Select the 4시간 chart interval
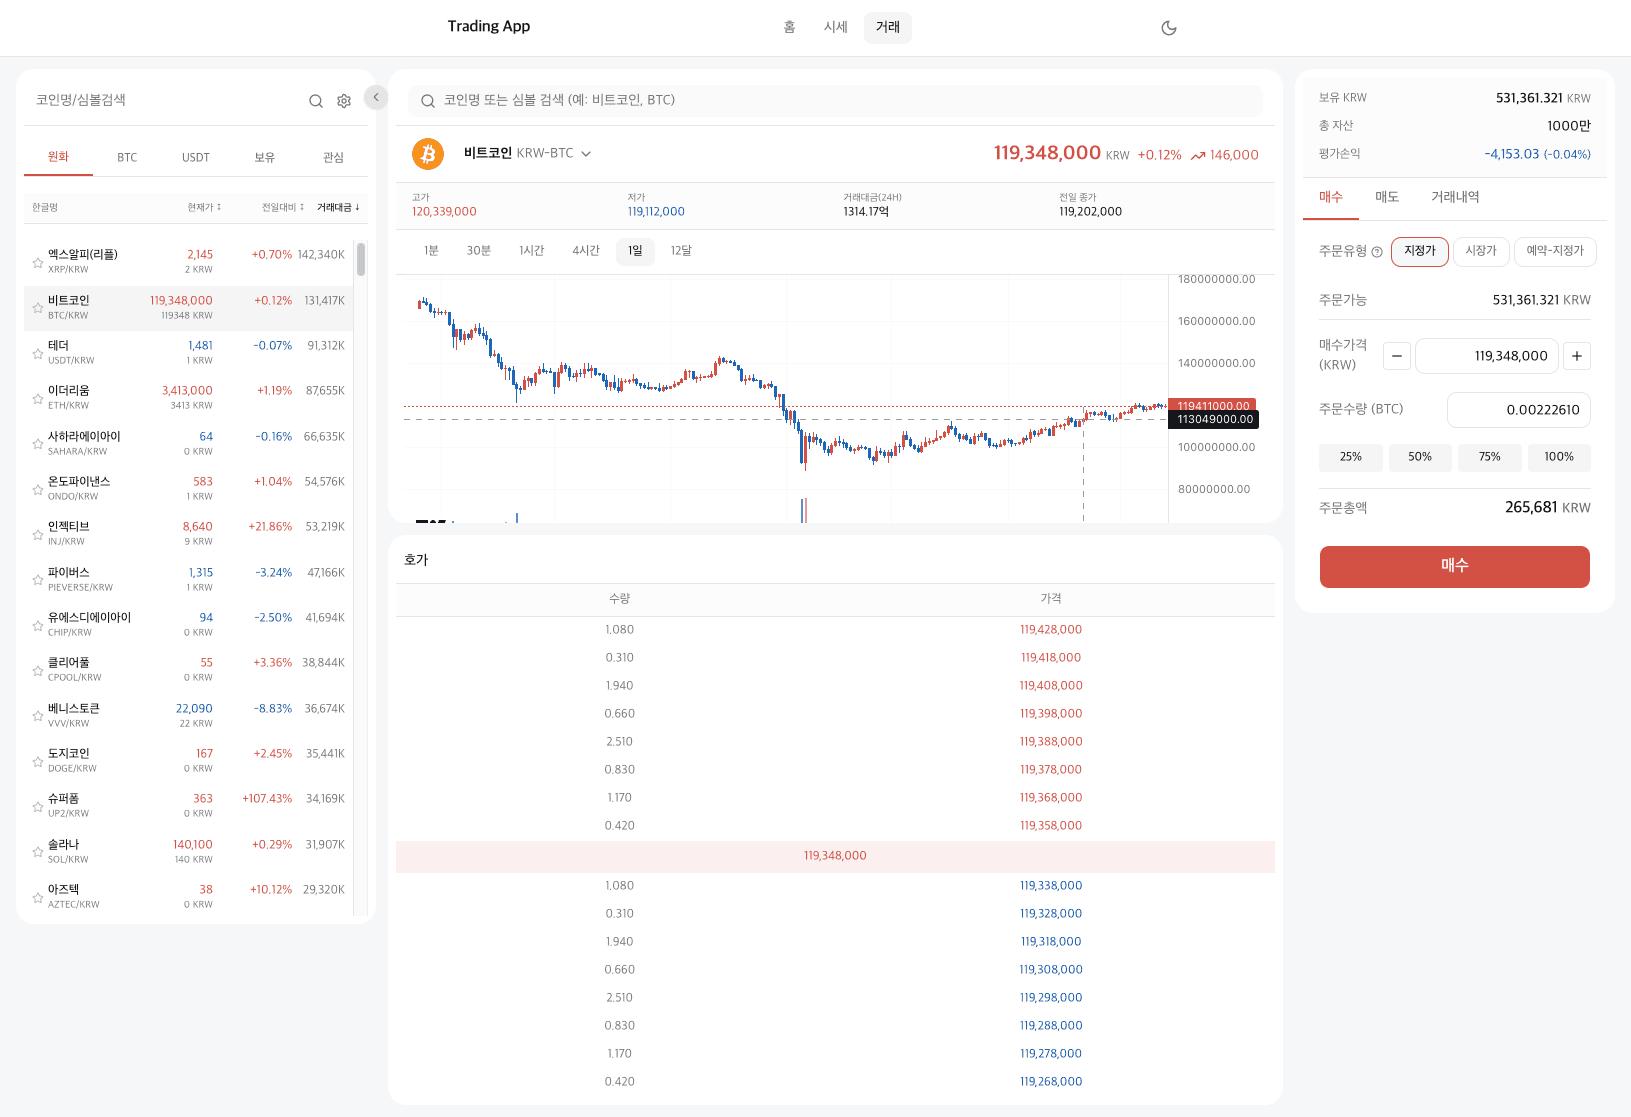 pyautogui.click(x=586, y=251)
